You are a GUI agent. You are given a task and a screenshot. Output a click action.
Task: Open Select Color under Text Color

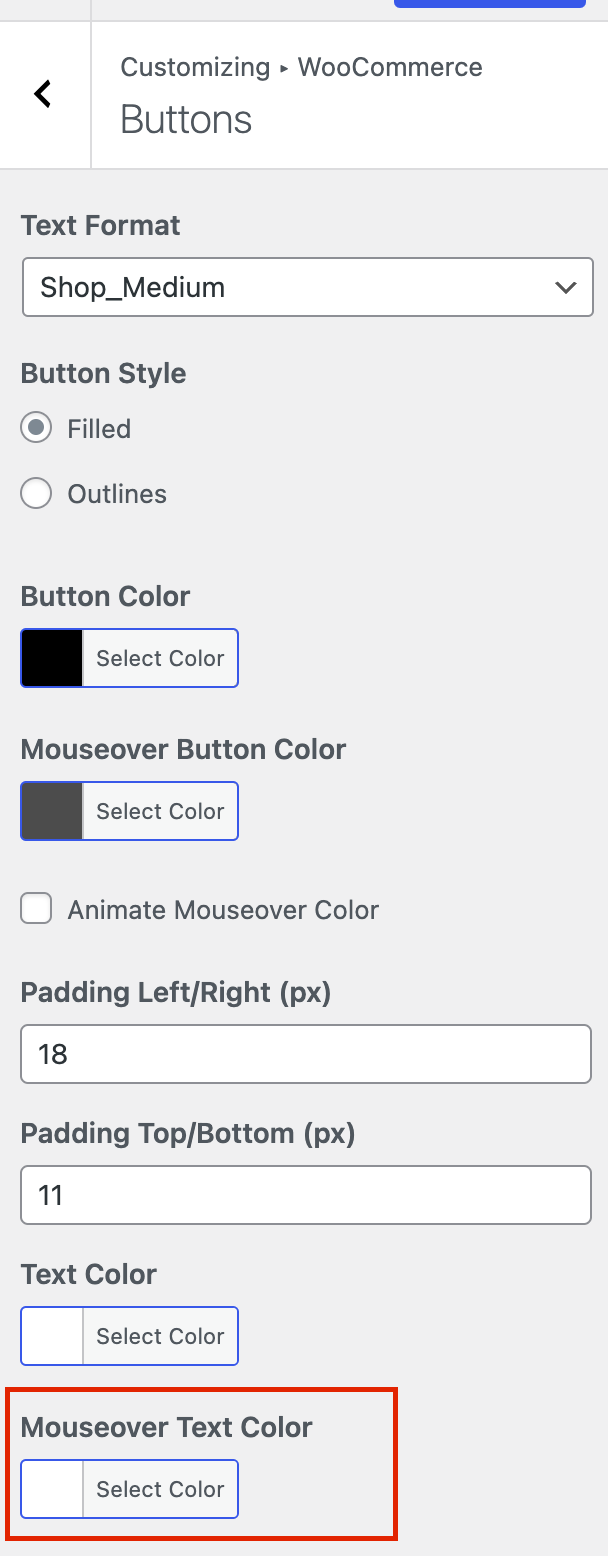click(160, 1336)
